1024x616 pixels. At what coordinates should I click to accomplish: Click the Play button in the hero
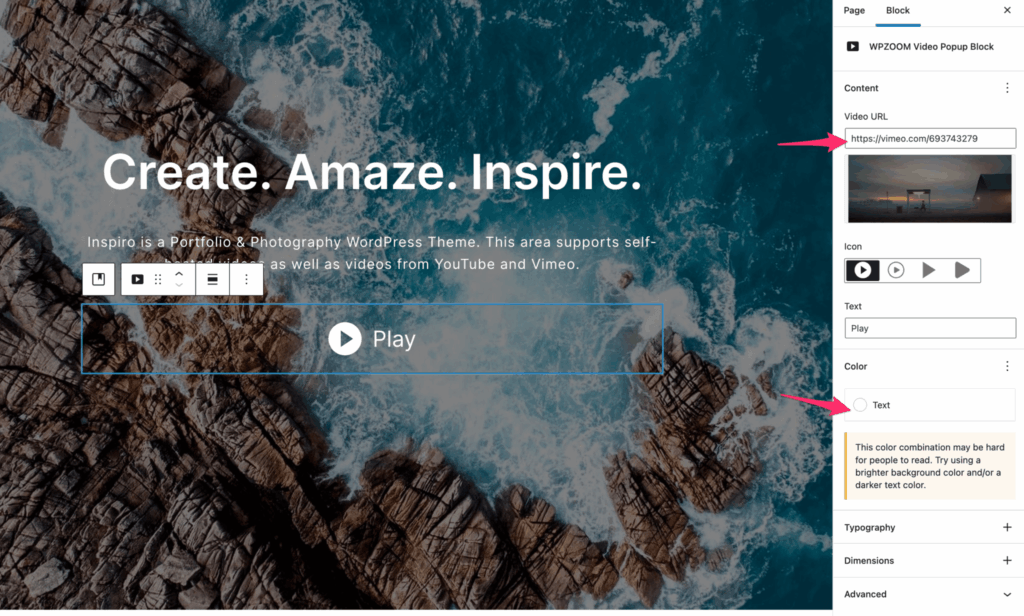(372, 338)
